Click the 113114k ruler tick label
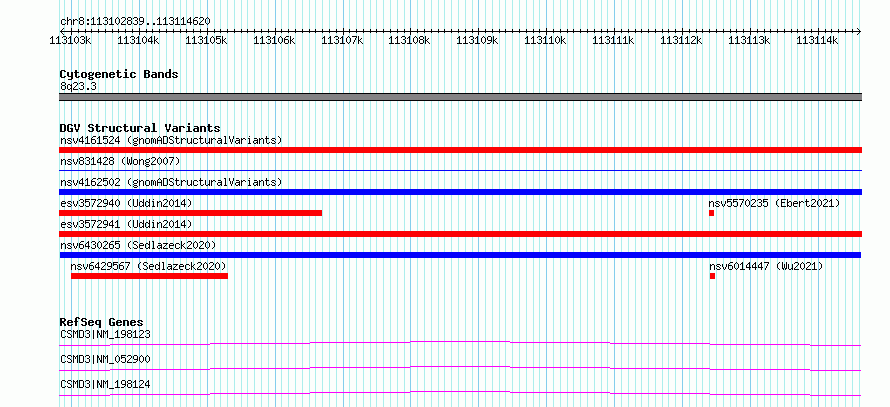 (817, 40)
